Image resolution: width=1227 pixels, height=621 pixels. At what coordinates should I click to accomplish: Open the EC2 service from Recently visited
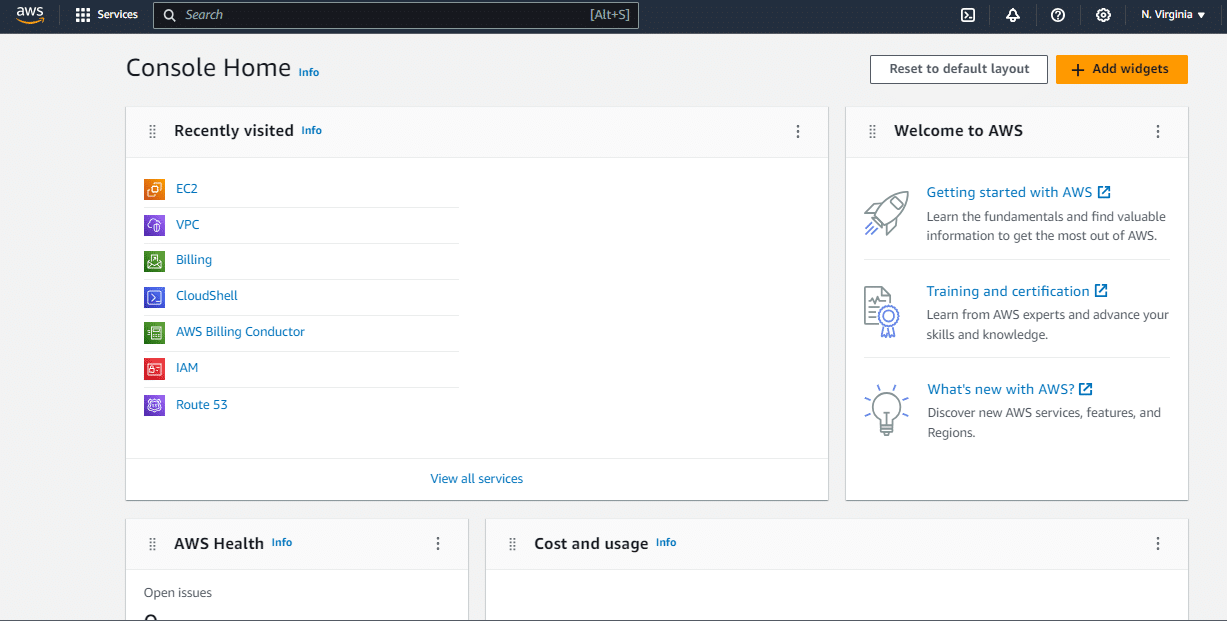(x=187, y=188)
